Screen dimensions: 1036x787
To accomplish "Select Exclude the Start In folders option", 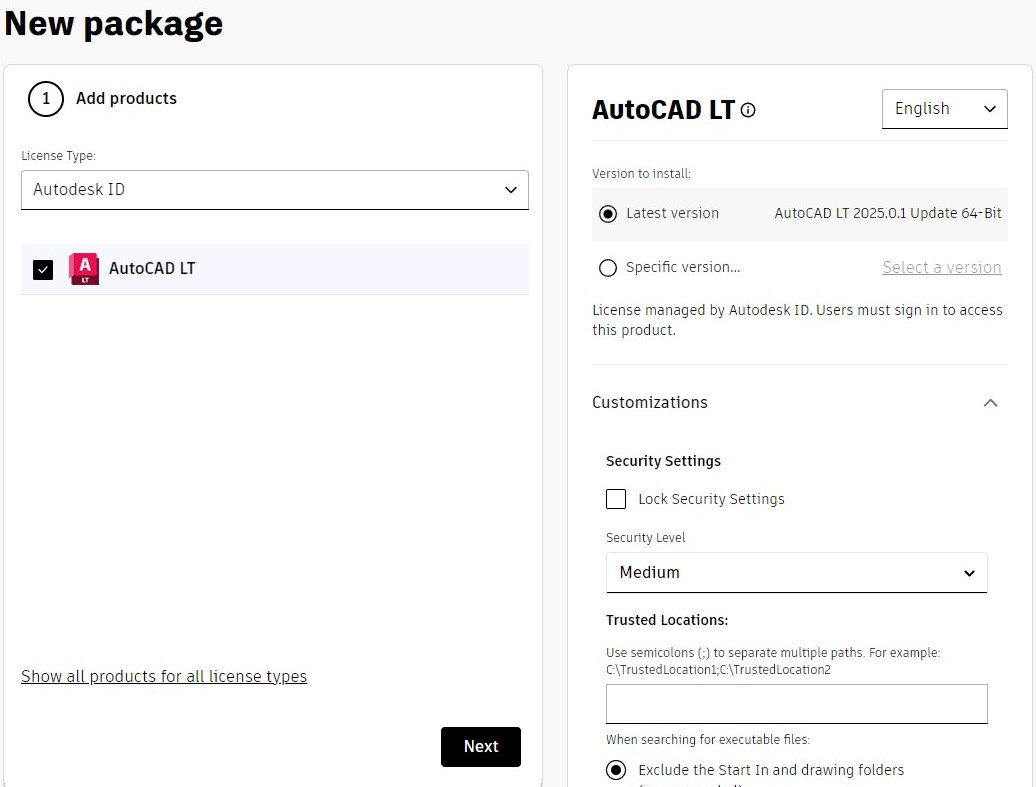I will [x=617, y=770].
